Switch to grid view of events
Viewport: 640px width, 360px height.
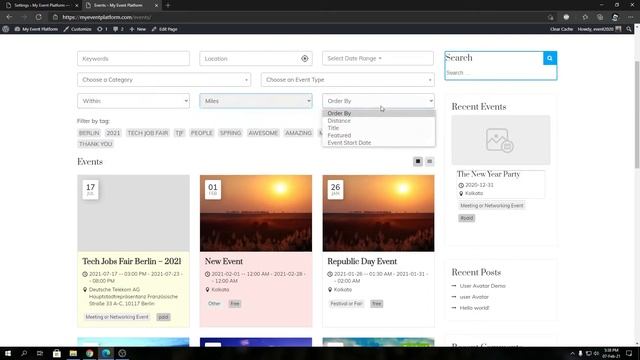(x=418, y=161)
